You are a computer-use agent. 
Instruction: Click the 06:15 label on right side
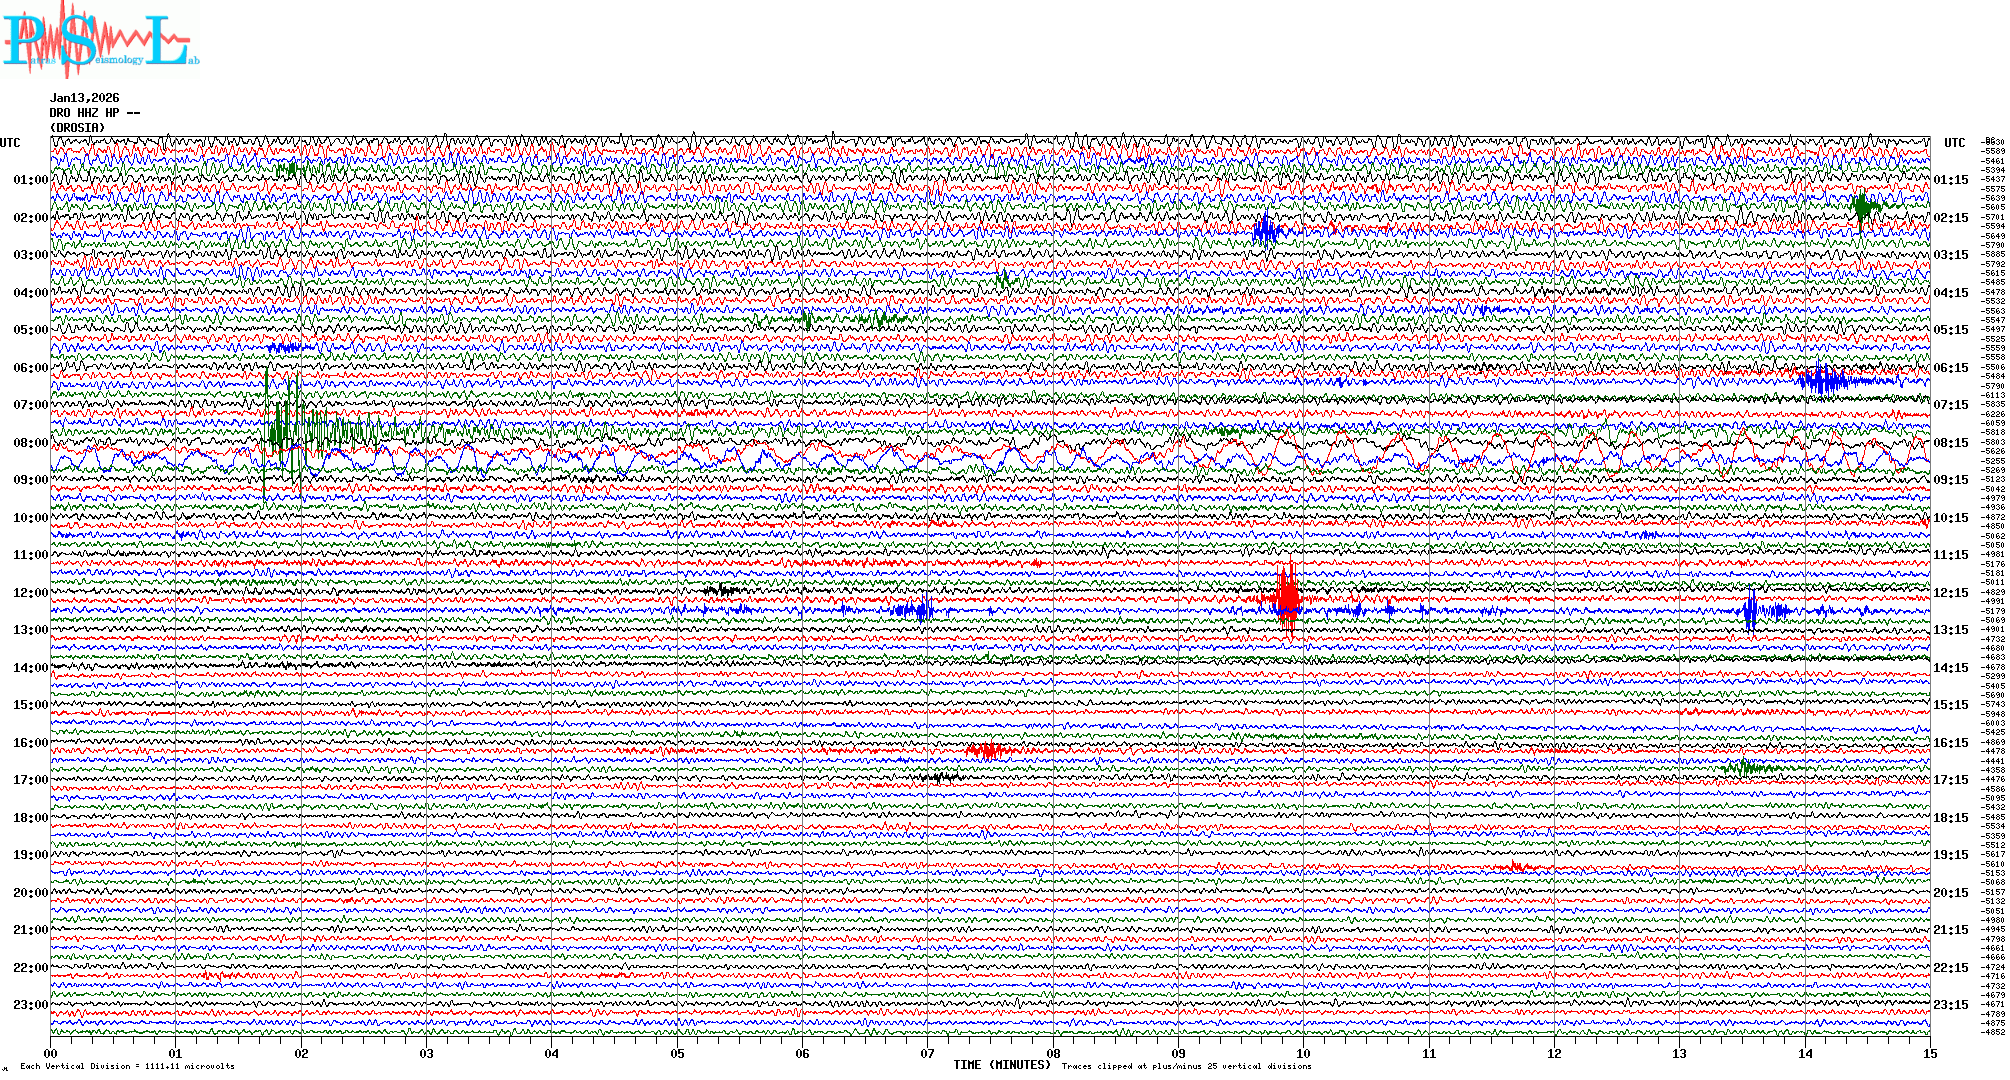click(x=1950, y=368)
